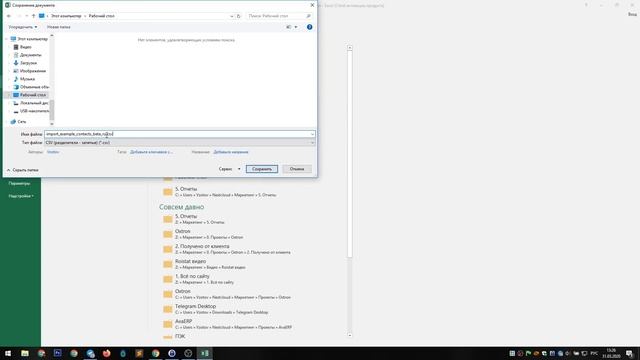Viewport: 640px width, 360px height.
Task: Click the Имя файла text field
Action: coord(177,134)
